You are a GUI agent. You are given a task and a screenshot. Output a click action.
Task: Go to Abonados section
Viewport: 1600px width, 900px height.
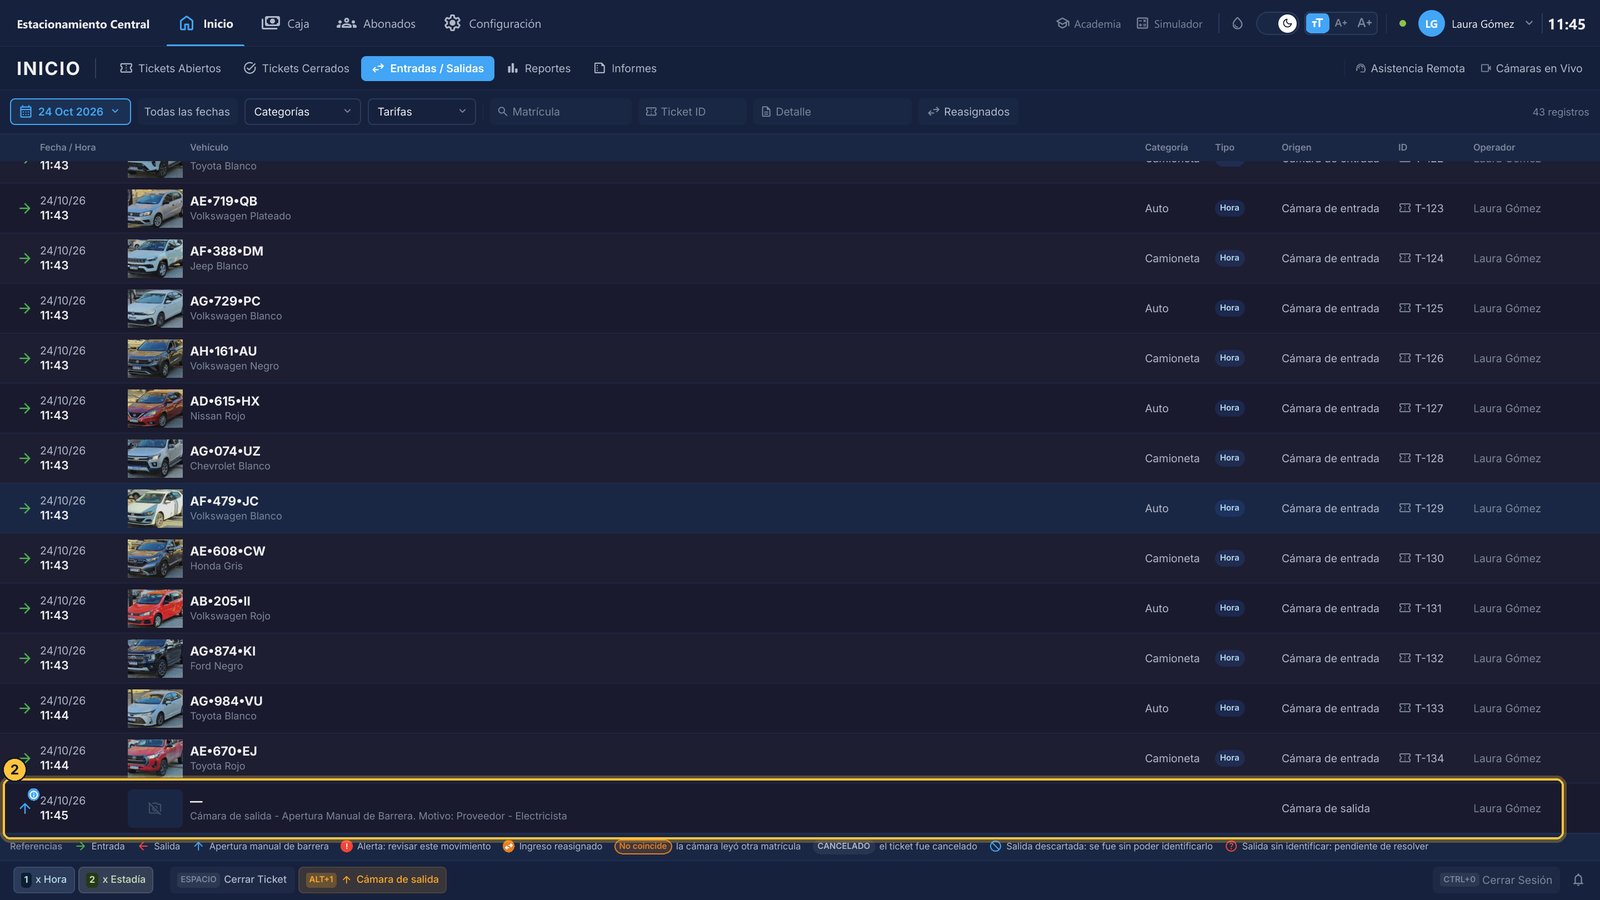point(376,23)
